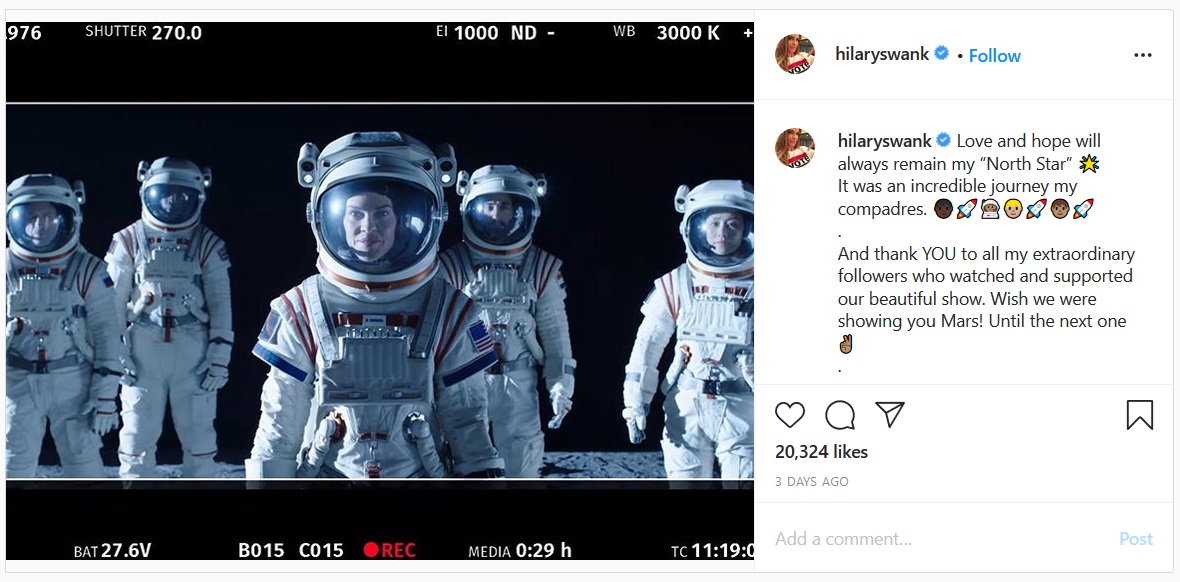Submit the comment with the Post button

coord(1136,539)
